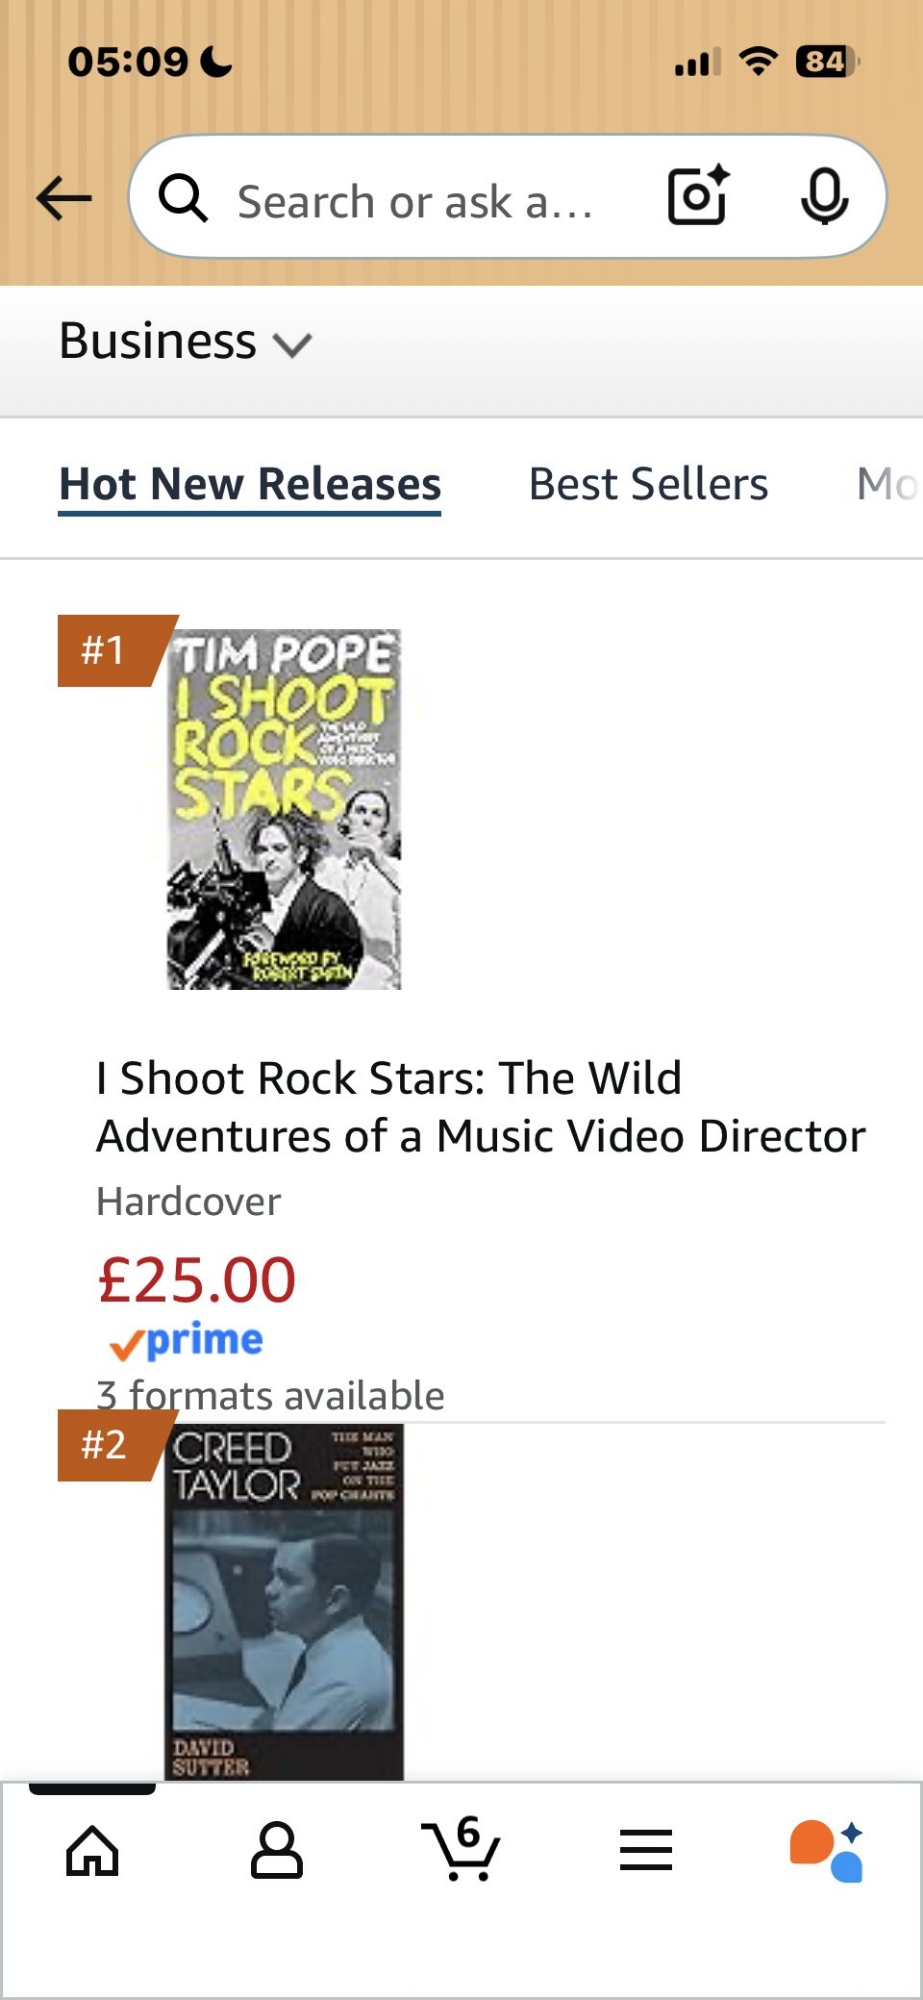Image resolution: width=923 pixels, height=2000 pixels.
Task: Focus the Search or ask input field
Action: point(415,201)
